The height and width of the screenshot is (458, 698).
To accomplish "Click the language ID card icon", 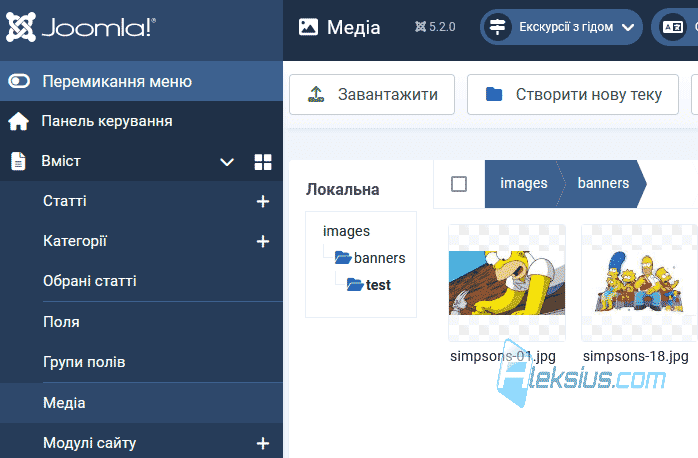I will (673, 27).
